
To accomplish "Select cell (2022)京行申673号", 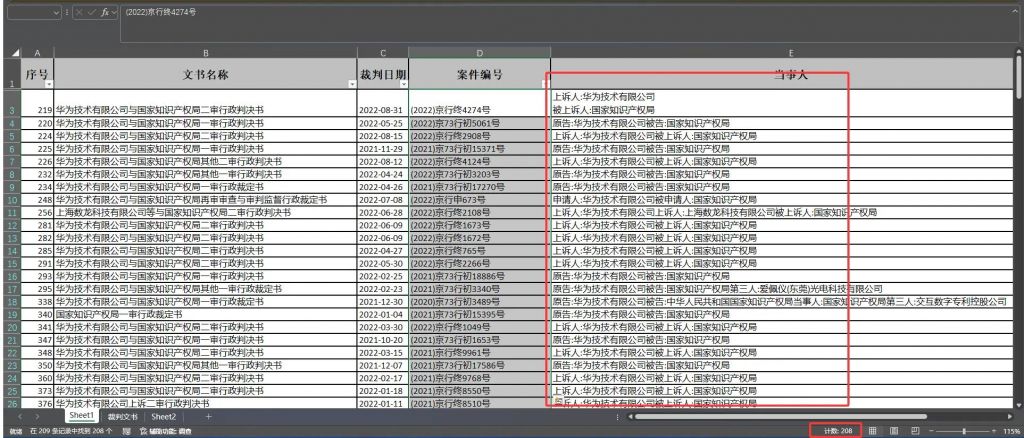I will 479,200.
